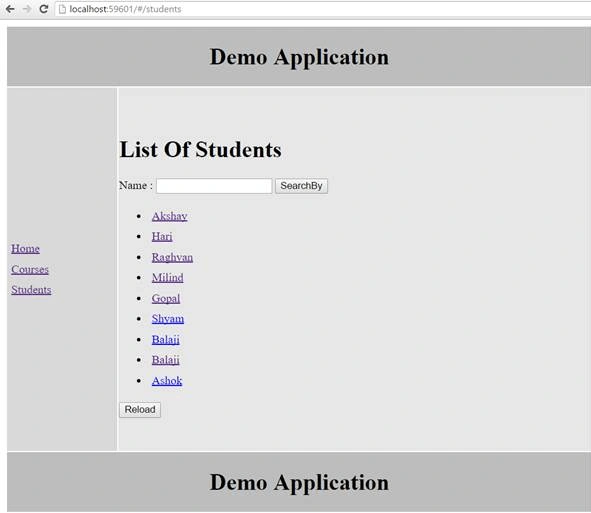Select the second Balaji link above Ashok

click(165, 360)
